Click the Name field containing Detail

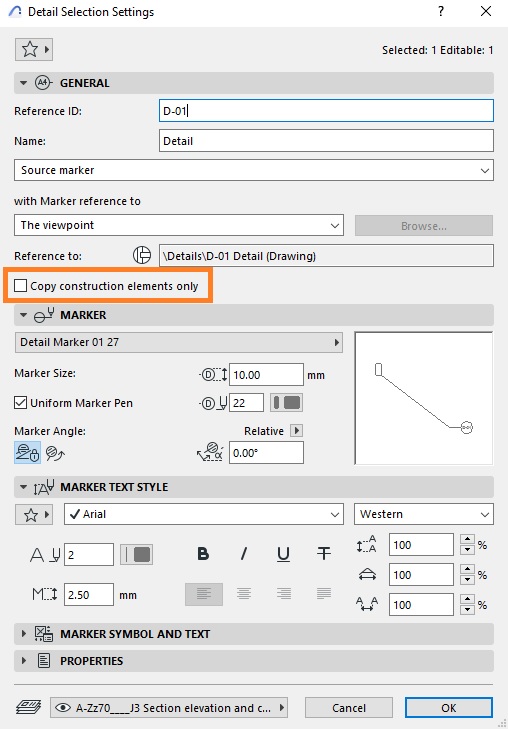pyautogui.click(x=326, y=141)
